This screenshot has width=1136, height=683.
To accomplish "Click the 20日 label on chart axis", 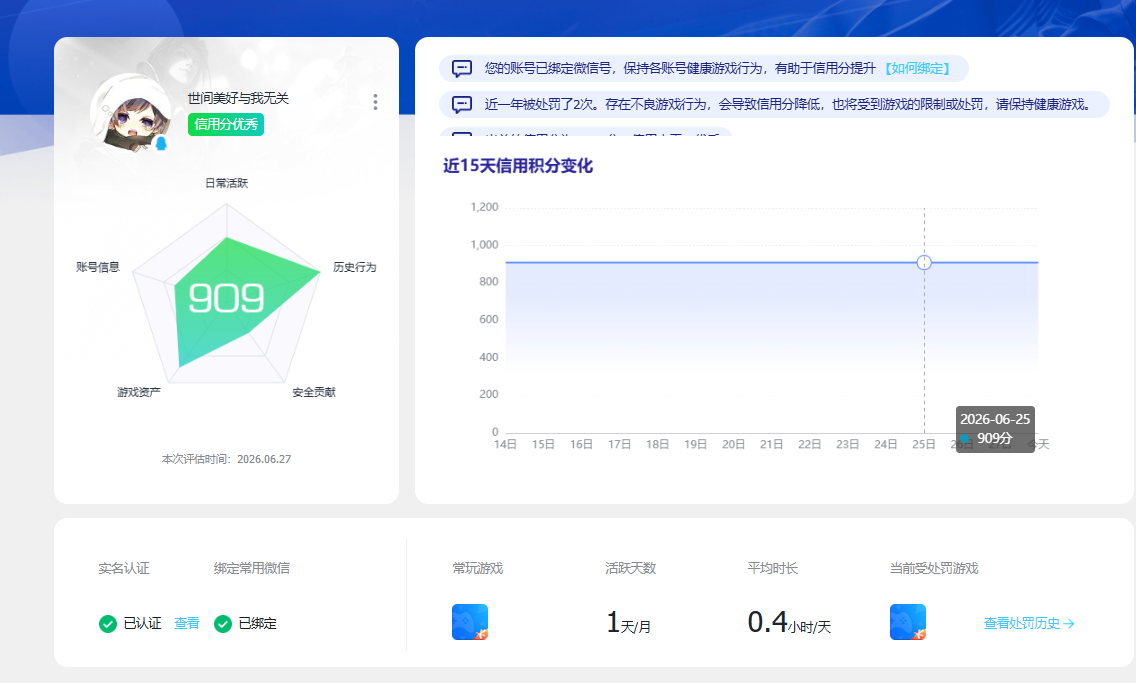I will click(x=733, y=444).
